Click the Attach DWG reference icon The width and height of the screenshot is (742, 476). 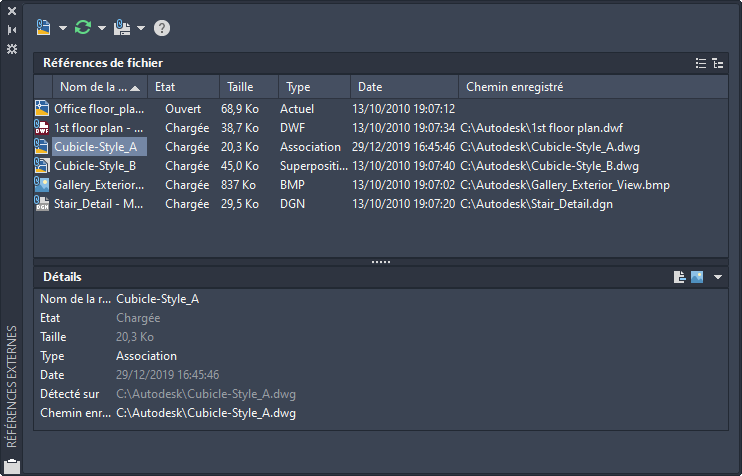pyautogui.click(x=44, y=28)
